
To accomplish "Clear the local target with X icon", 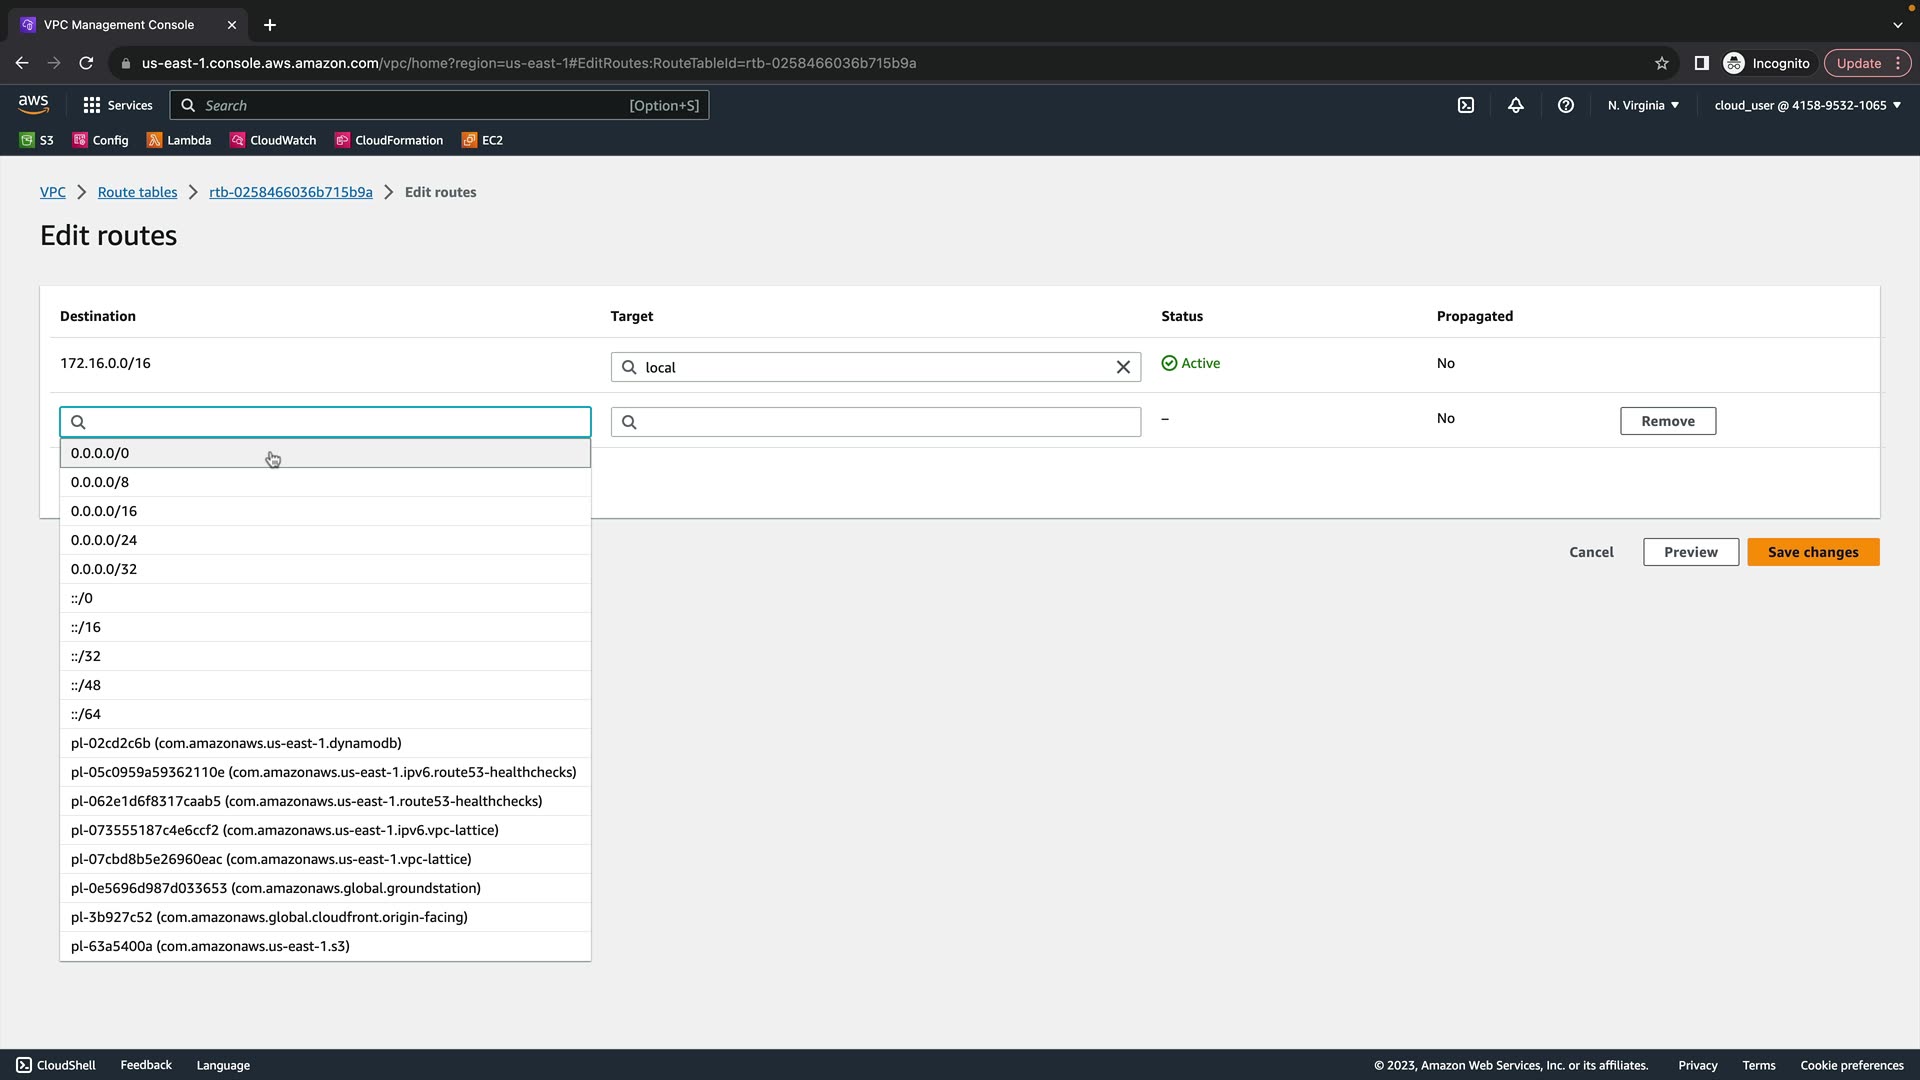I will [1123, 367].
